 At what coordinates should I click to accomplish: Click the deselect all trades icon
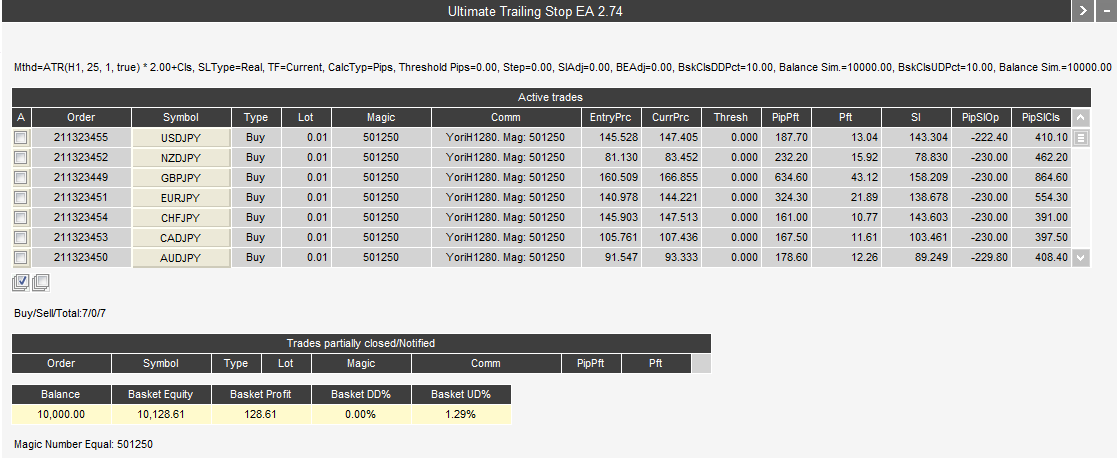pos(40,281)
